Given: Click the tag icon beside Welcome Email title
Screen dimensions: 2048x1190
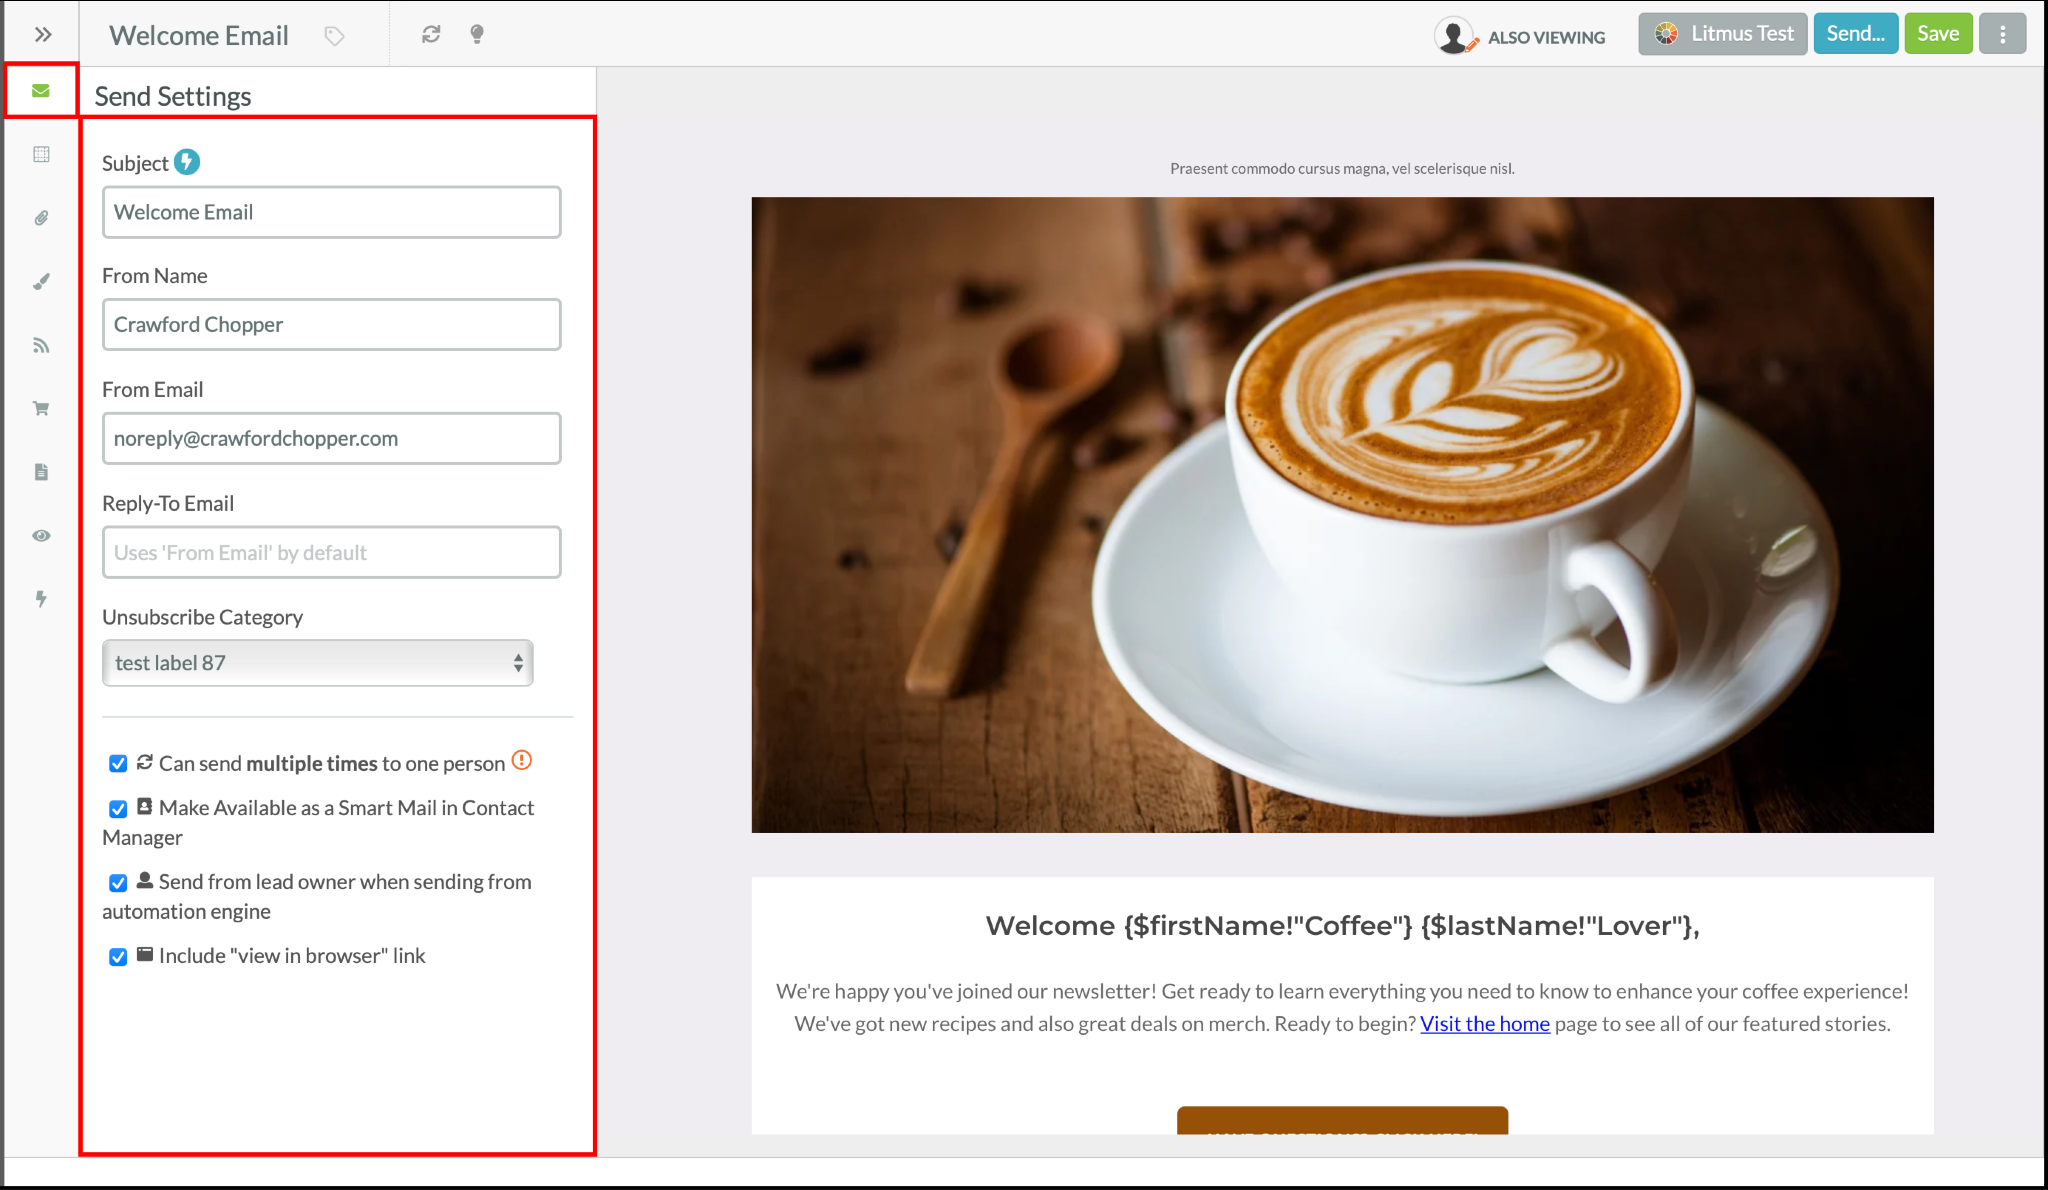Looking at the screenshot, I should click(x=334, y=36).
